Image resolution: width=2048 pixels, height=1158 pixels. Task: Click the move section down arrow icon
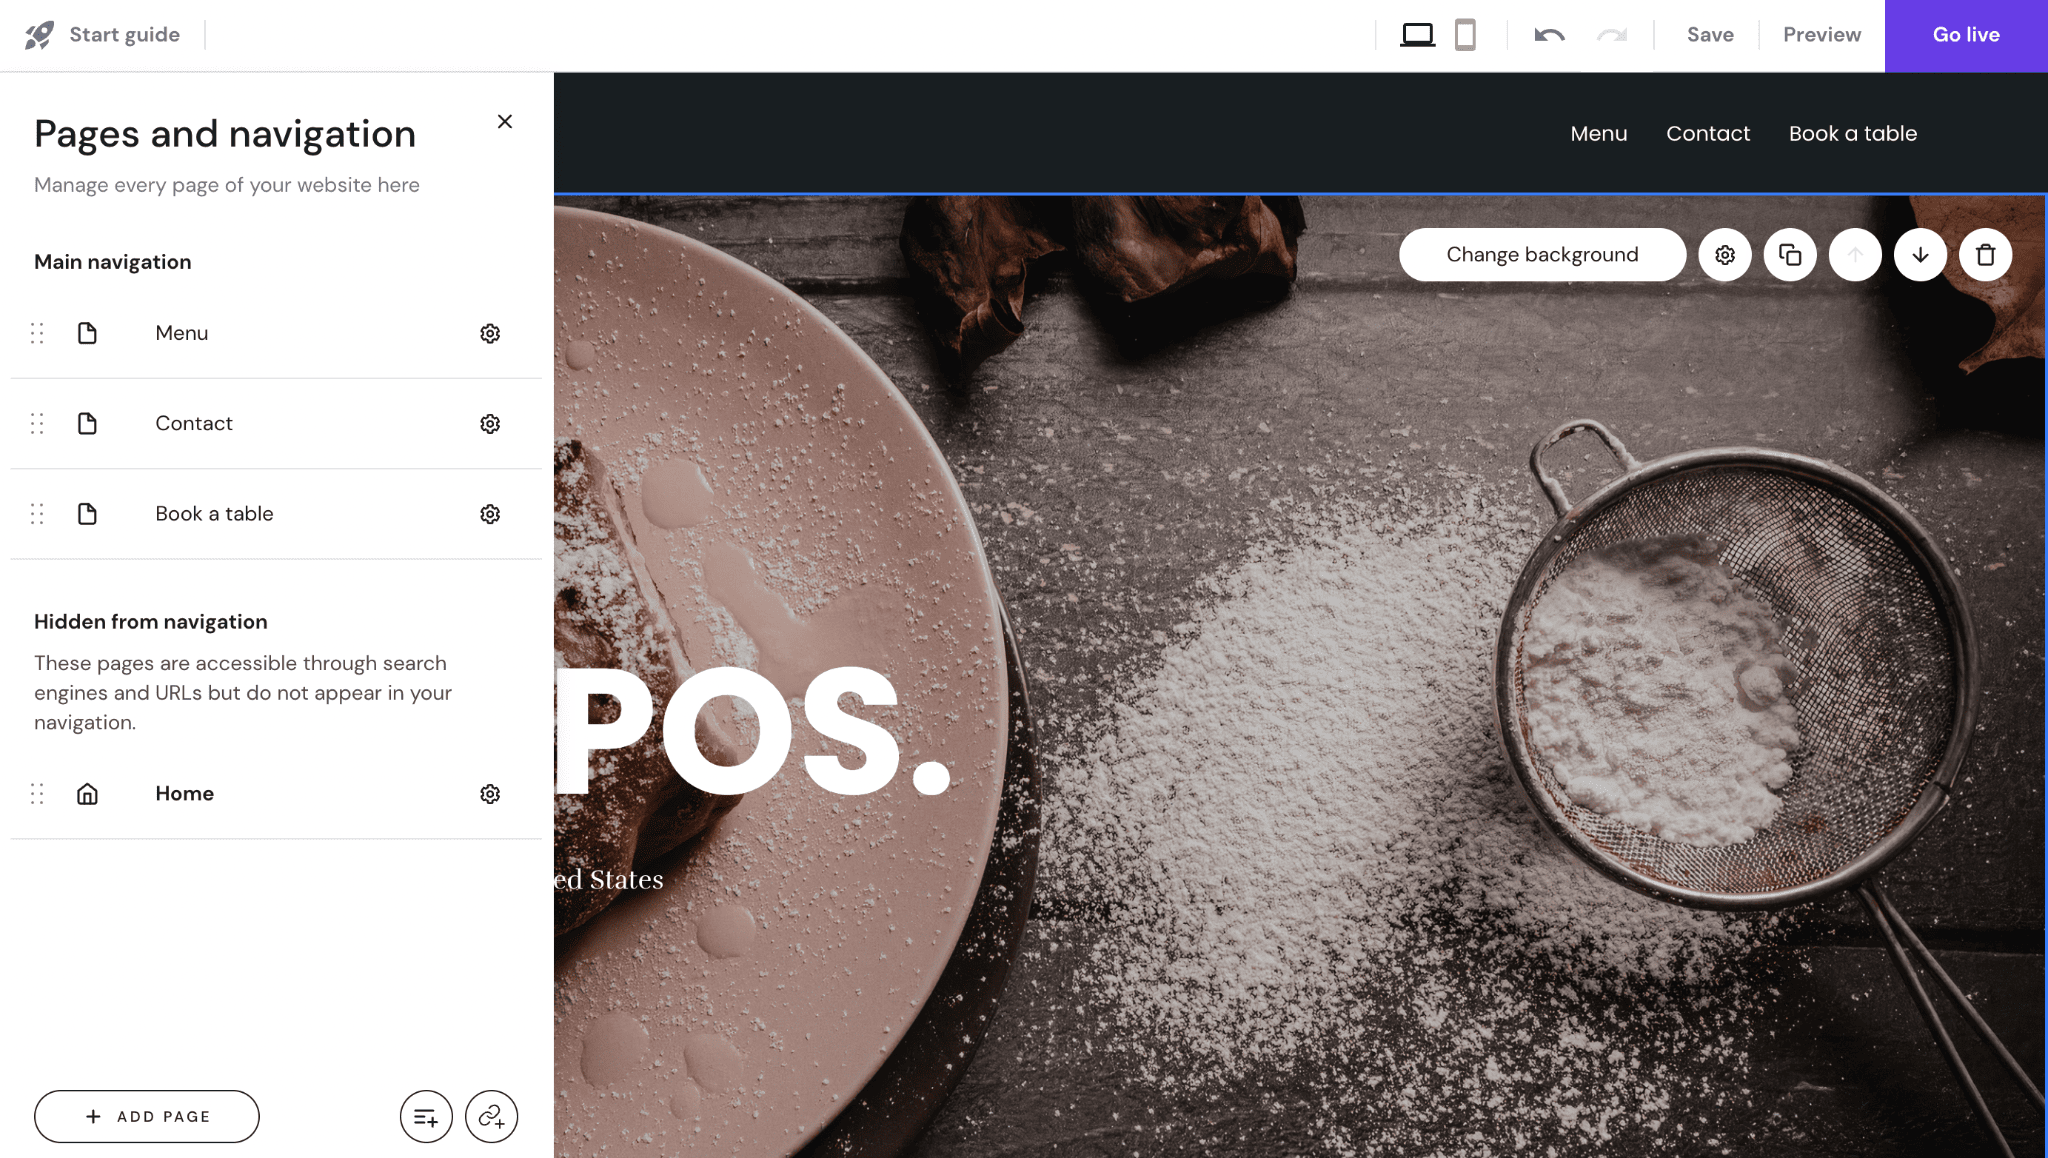tap(1920, 255)
